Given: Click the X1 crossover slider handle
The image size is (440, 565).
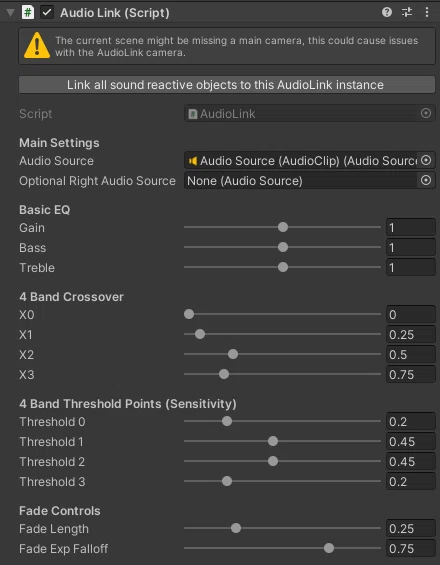Looking at the screenshot, I should [x=200, y=334].
